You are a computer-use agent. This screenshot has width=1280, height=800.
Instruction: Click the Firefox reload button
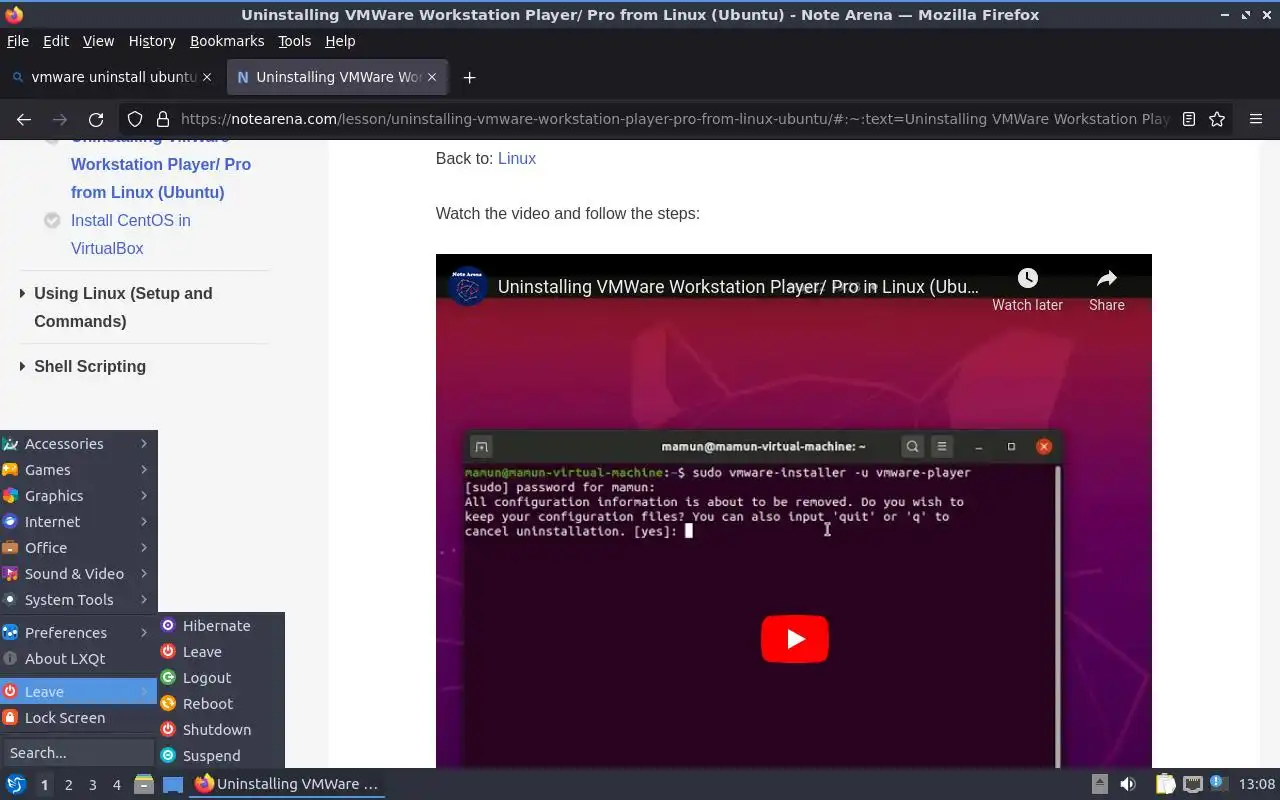[x=96, y=119]
